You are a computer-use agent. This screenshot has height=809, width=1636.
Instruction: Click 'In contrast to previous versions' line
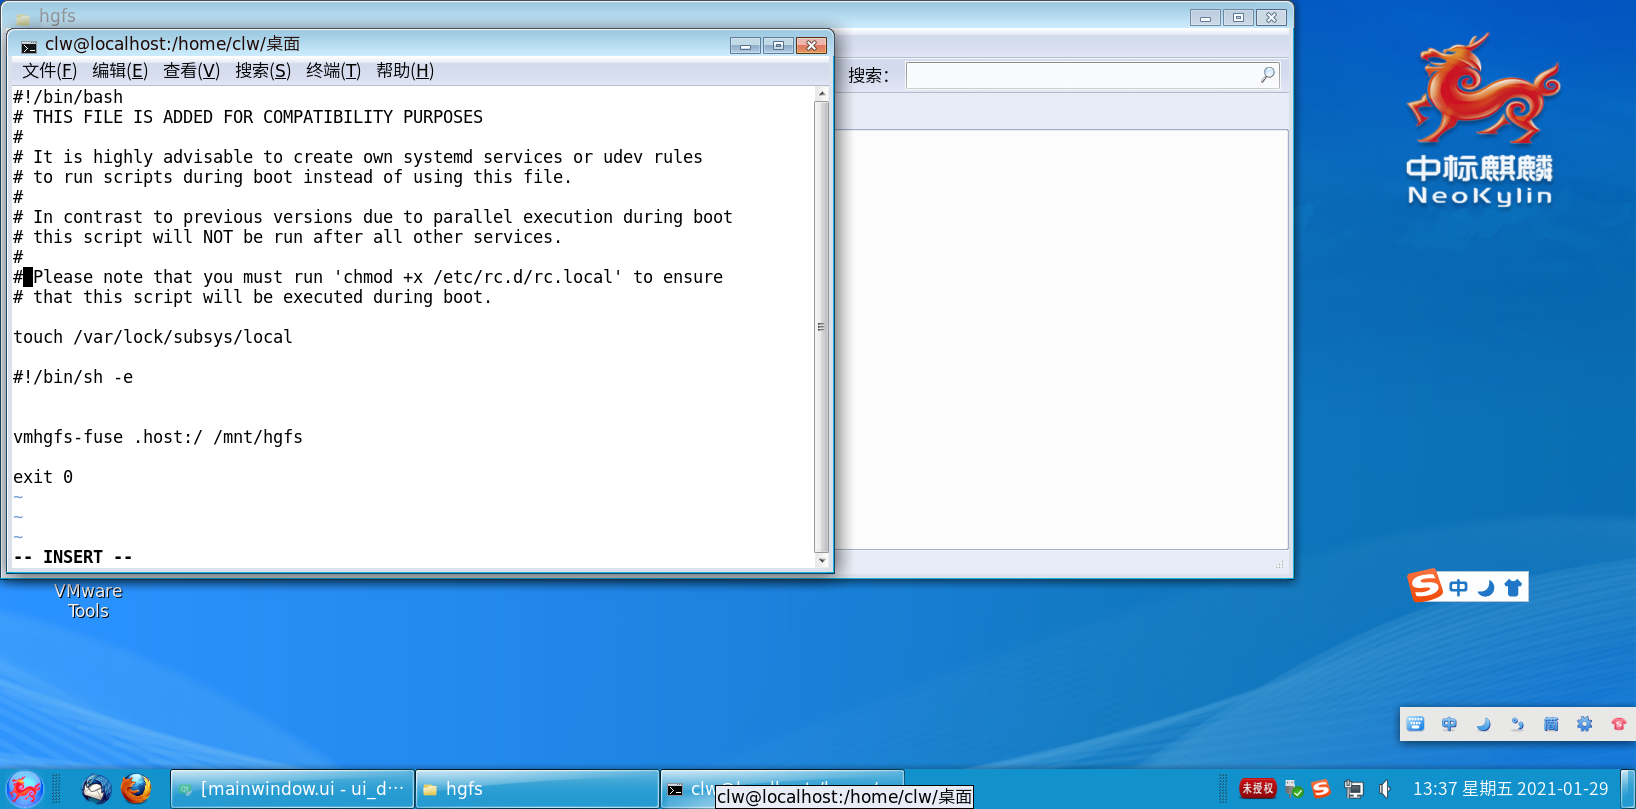(x=373, y=217)
